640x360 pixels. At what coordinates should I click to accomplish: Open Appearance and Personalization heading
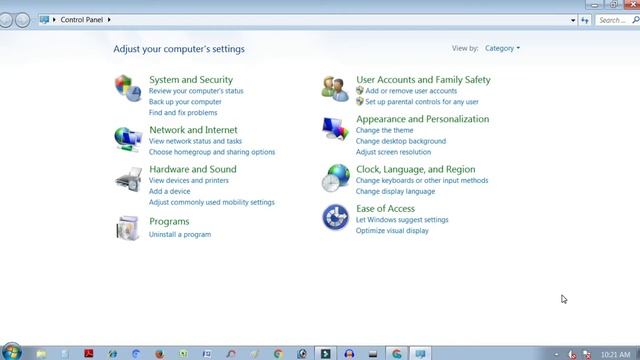click(x=422, y=119)
